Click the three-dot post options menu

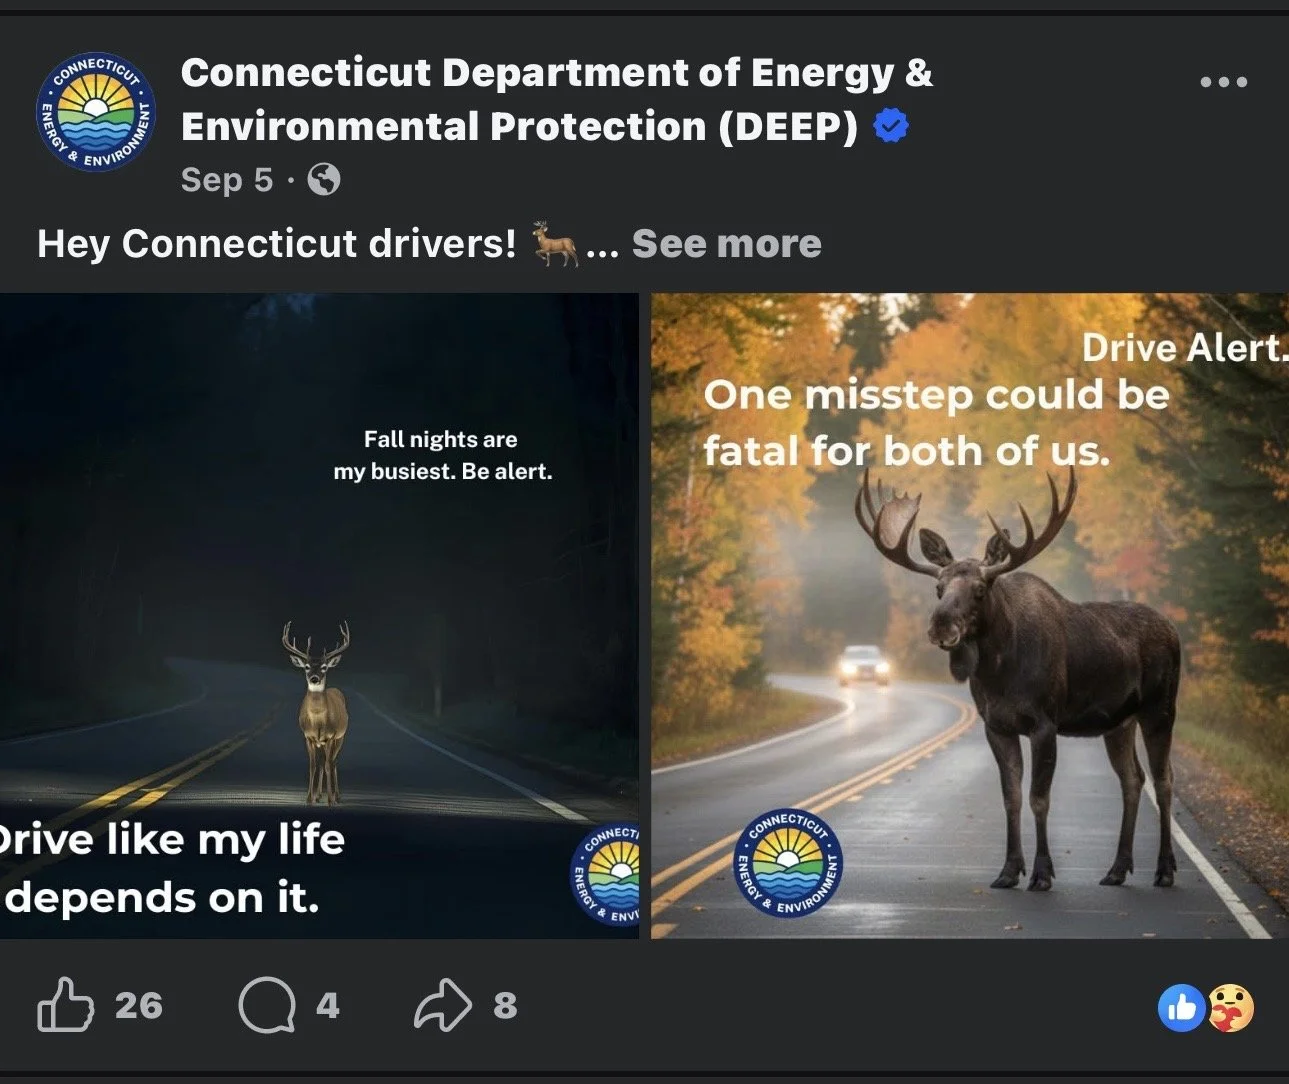click(x=1223, y=82)
